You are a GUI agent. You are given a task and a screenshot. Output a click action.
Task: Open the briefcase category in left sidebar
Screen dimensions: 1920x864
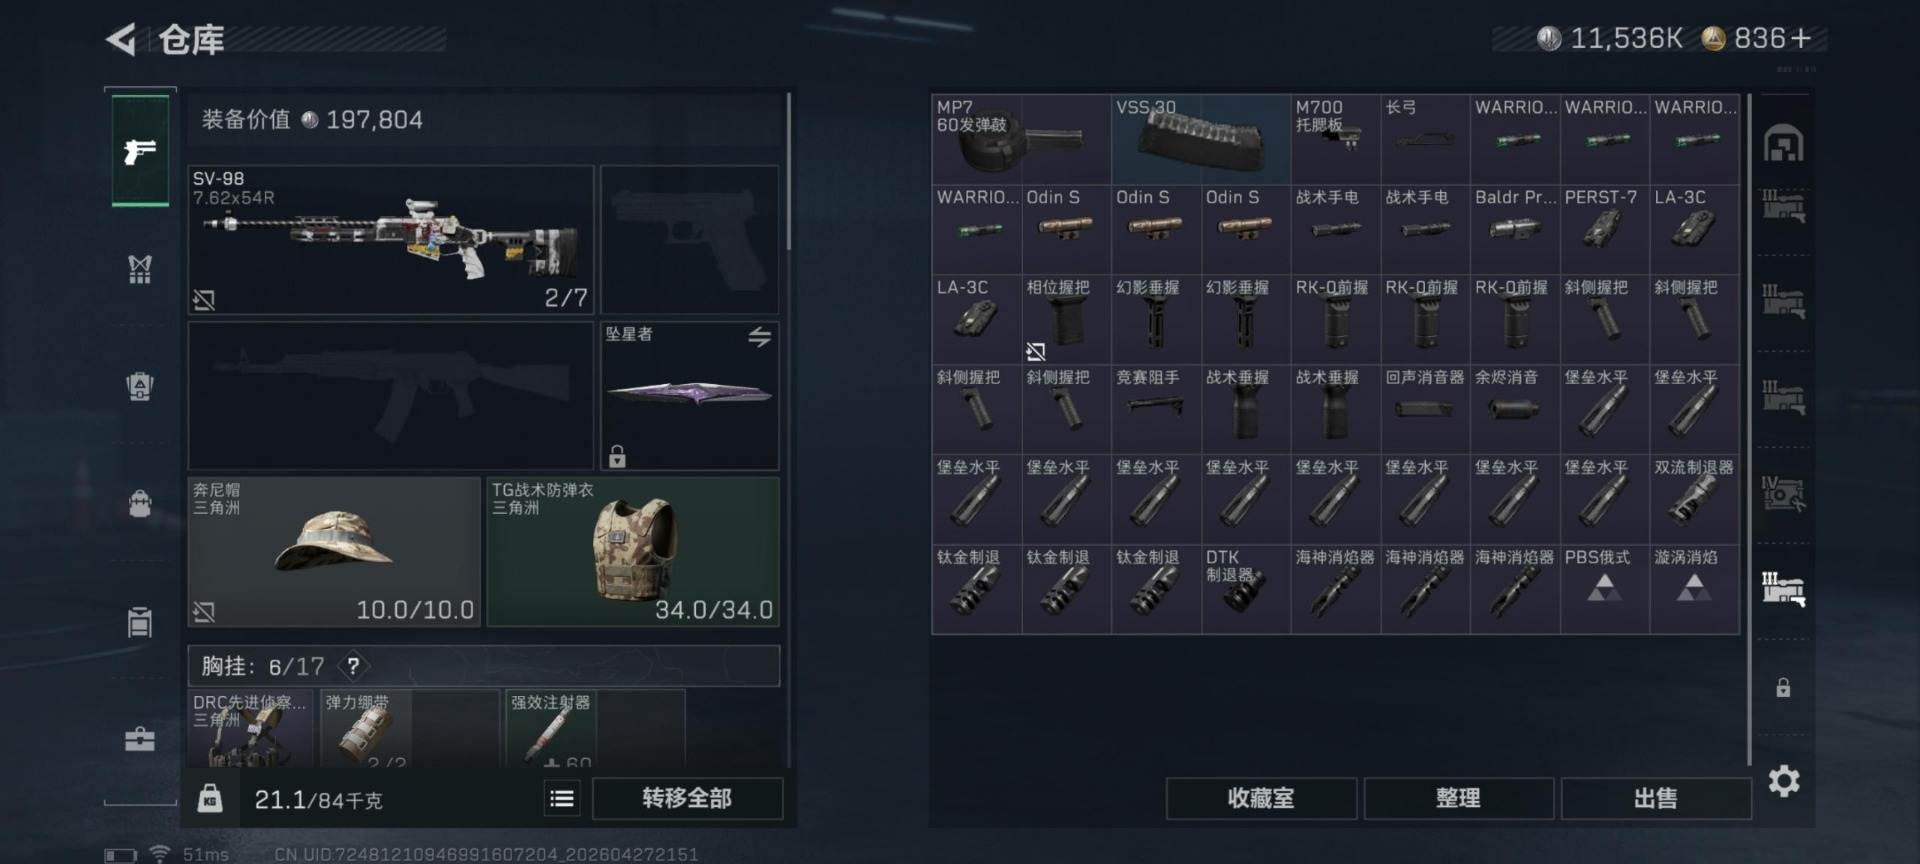pyautogui.click(x=140, y=739)
